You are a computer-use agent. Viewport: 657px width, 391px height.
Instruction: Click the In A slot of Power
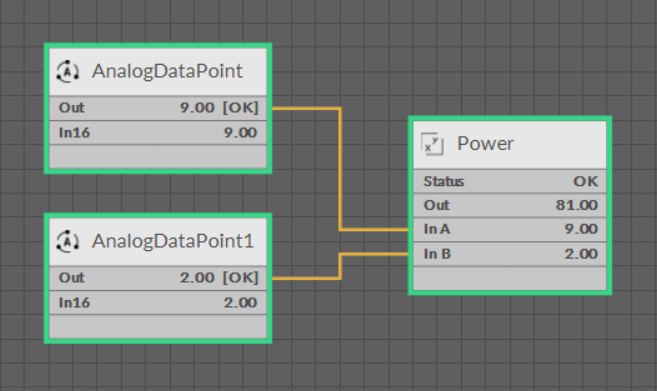(x=510, y=229)
